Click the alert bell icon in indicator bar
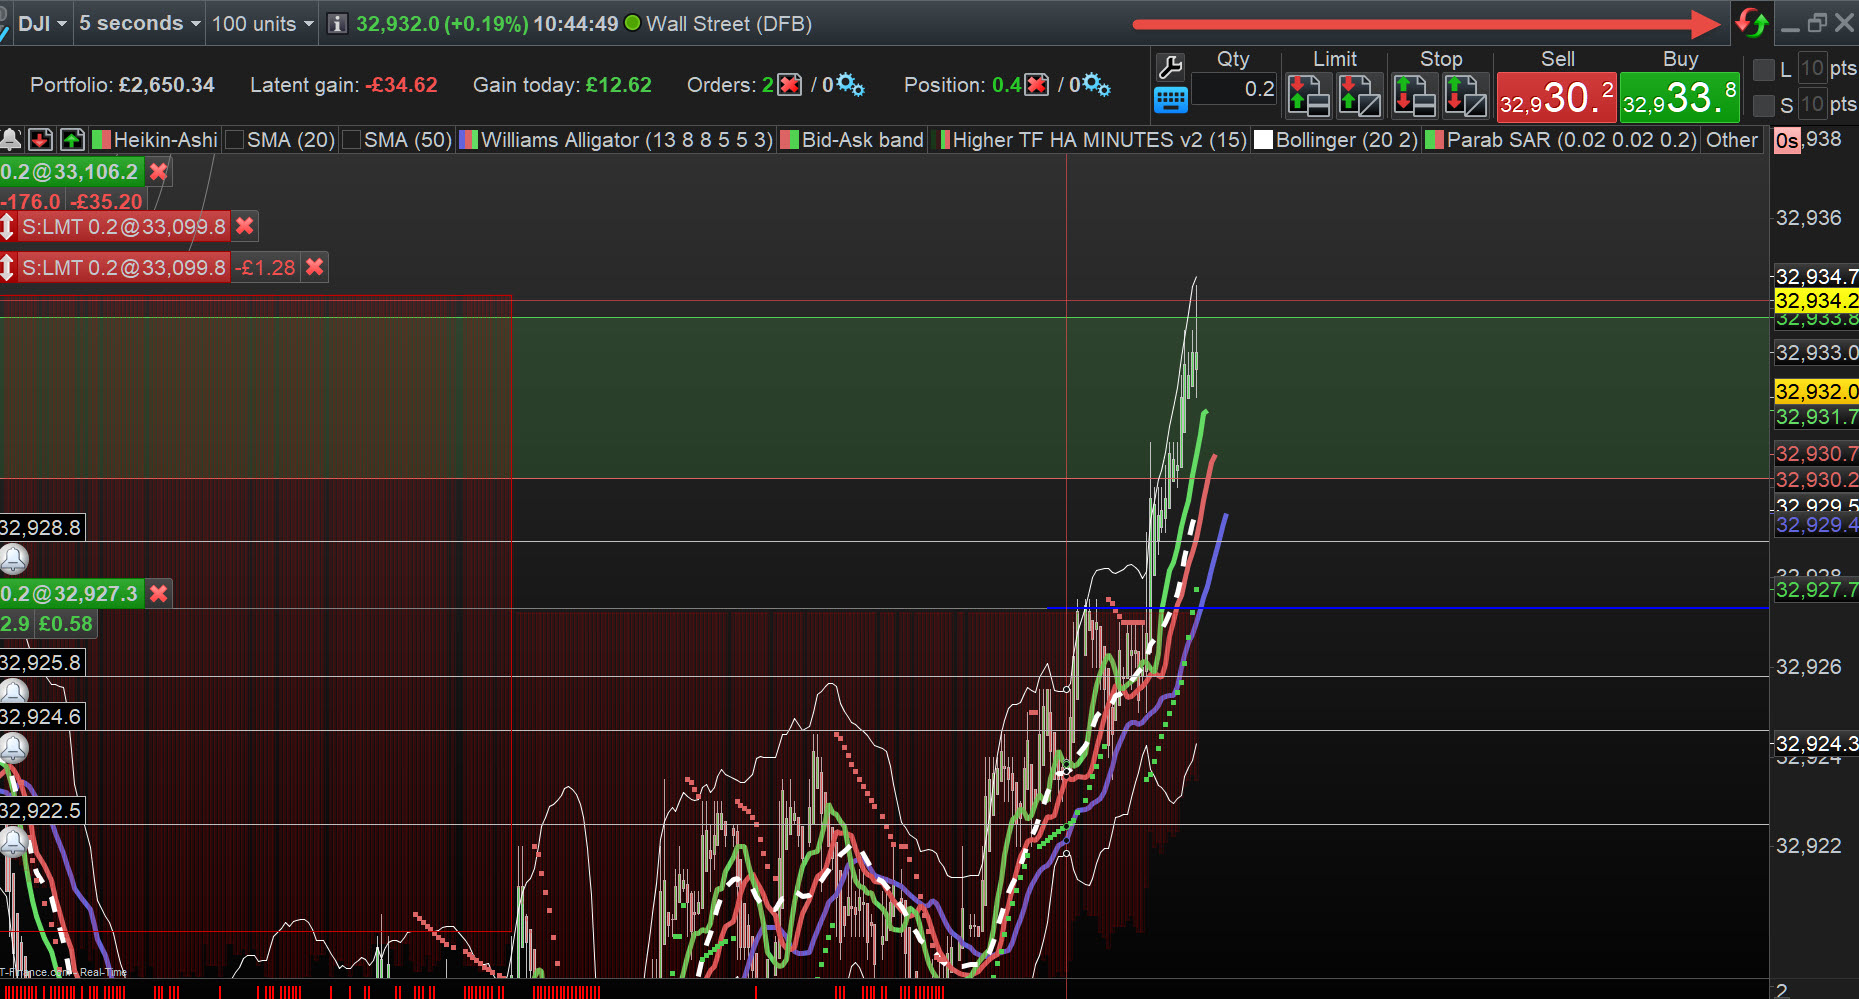This screenshot has width=1859, height=999. tap(11, 140)
